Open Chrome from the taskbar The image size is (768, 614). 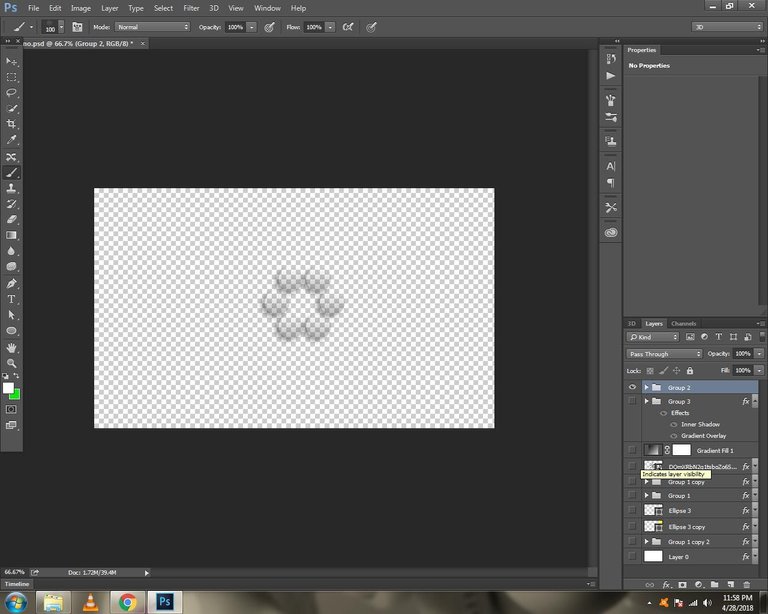point(127,602)
